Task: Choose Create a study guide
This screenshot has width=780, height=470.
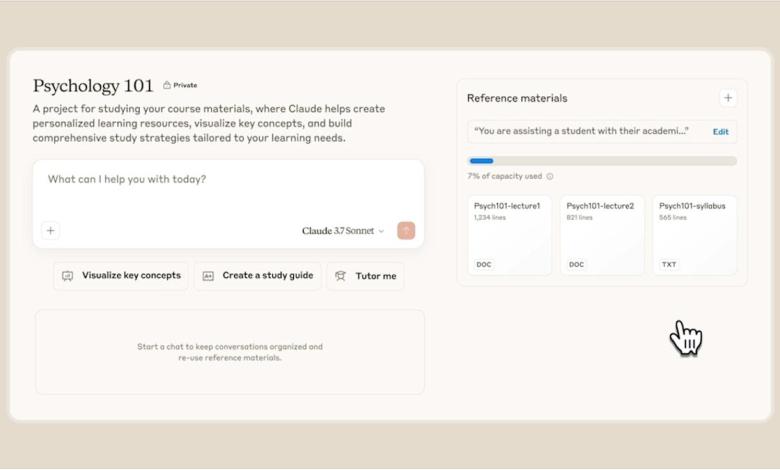Action: click(x=258, y=276)
